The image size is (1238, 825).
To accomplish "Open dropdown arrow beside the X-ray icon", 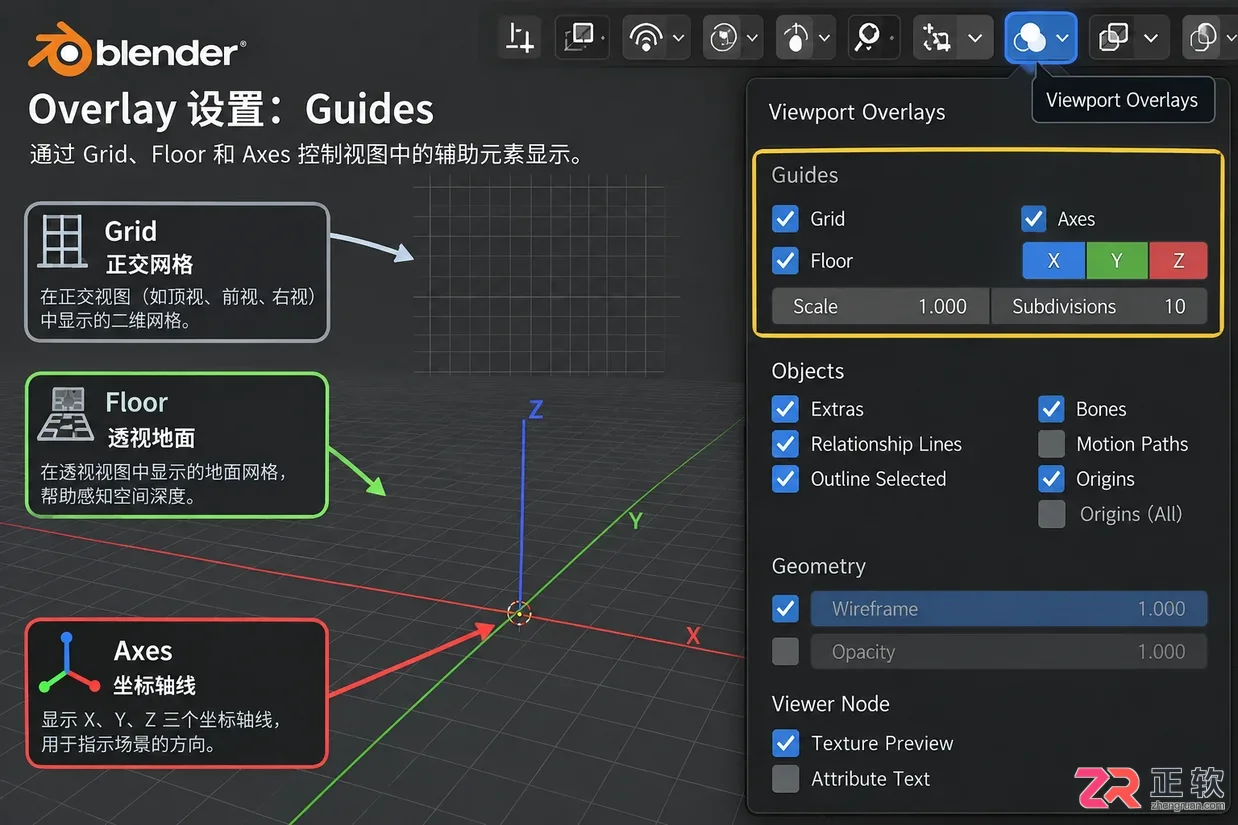I will [x=1151, y=38].
